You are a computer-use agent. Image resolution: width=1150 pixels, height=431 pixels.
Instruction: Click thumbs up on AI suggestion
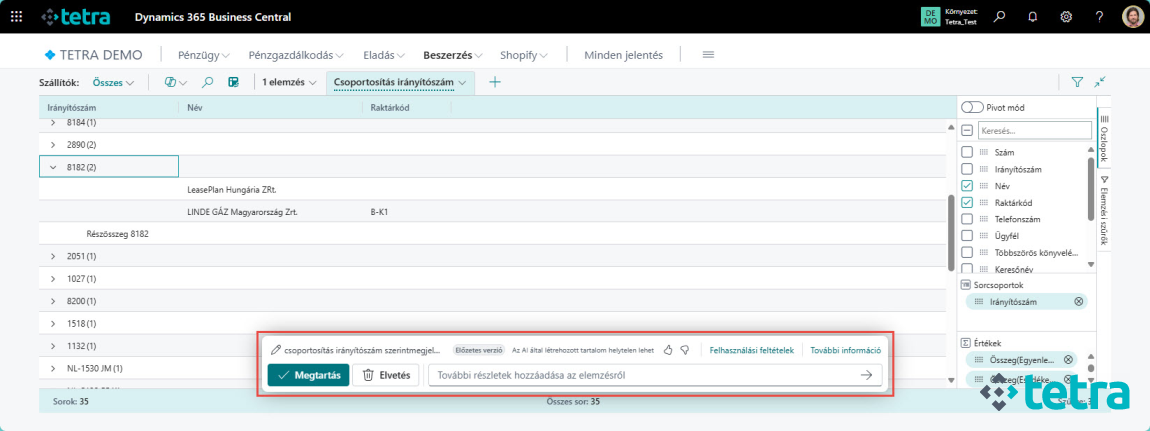coord(668,350)
